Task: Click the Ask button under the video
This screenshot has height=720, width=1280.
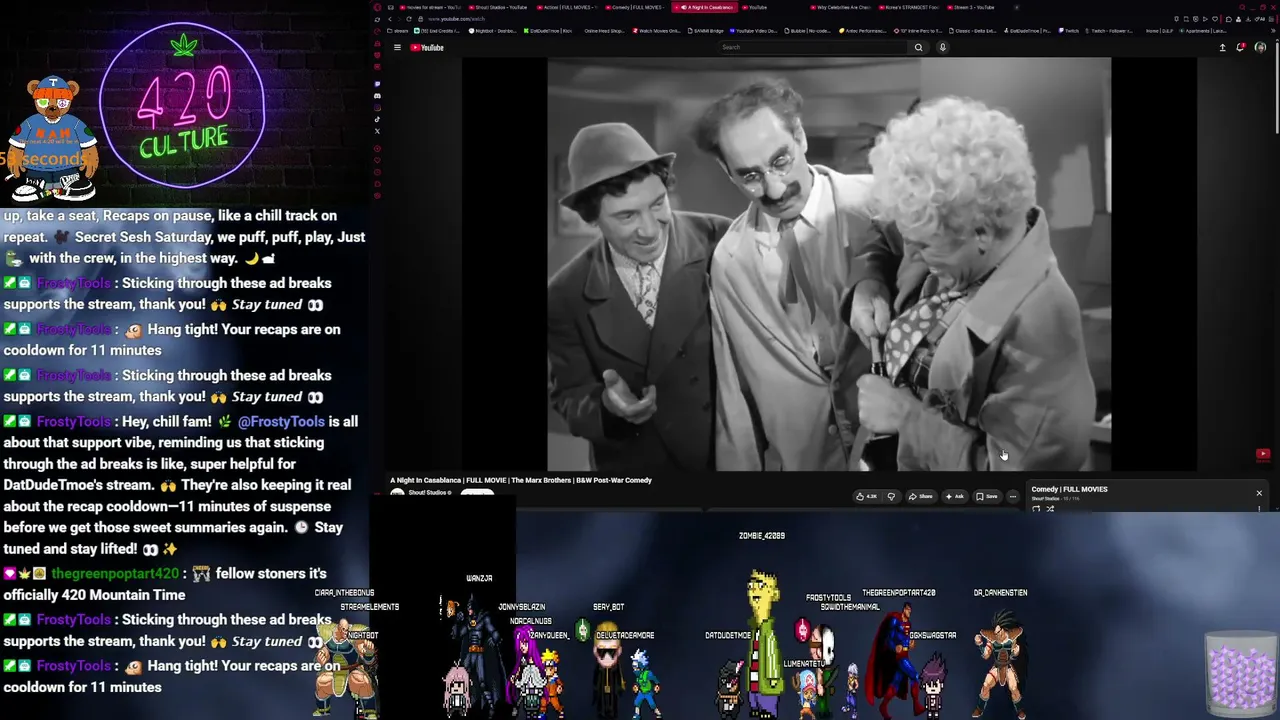Action: point(955,496)
